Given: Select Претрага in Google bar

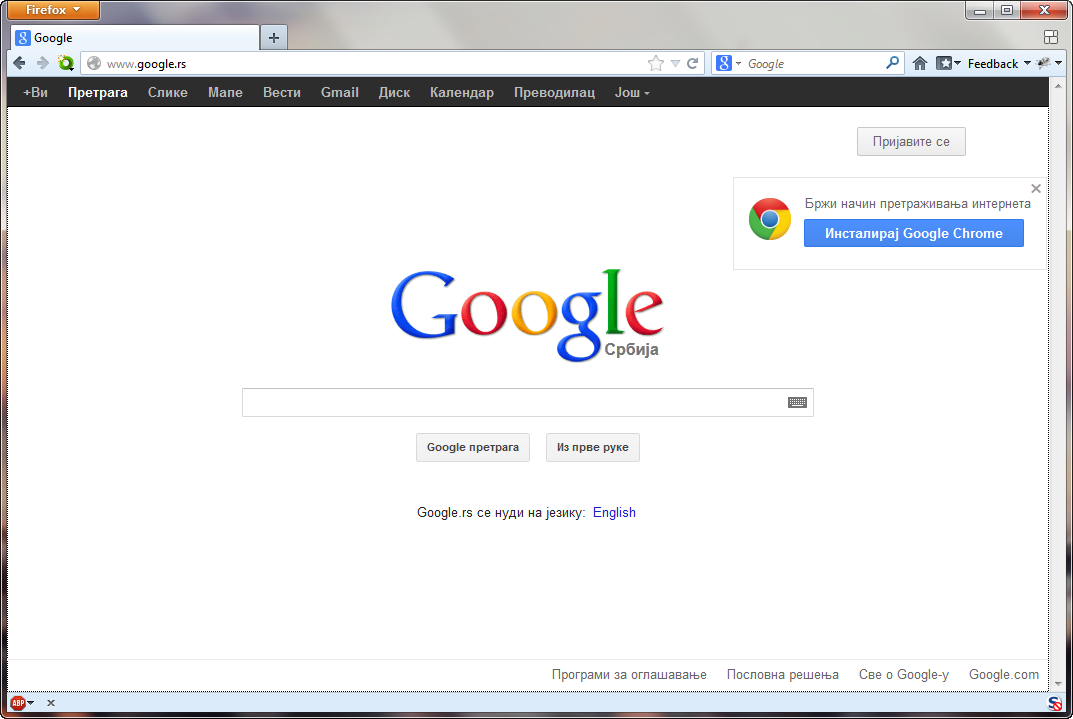Looking at the screenshot, I should pyautogui.click(x=98, y=92).
